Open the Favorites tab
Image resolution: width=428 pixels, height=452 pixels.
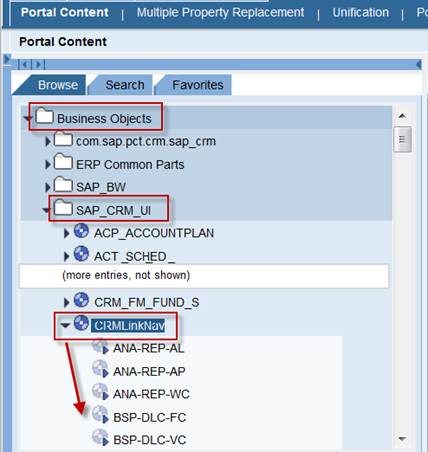click(x=198, y=85)
